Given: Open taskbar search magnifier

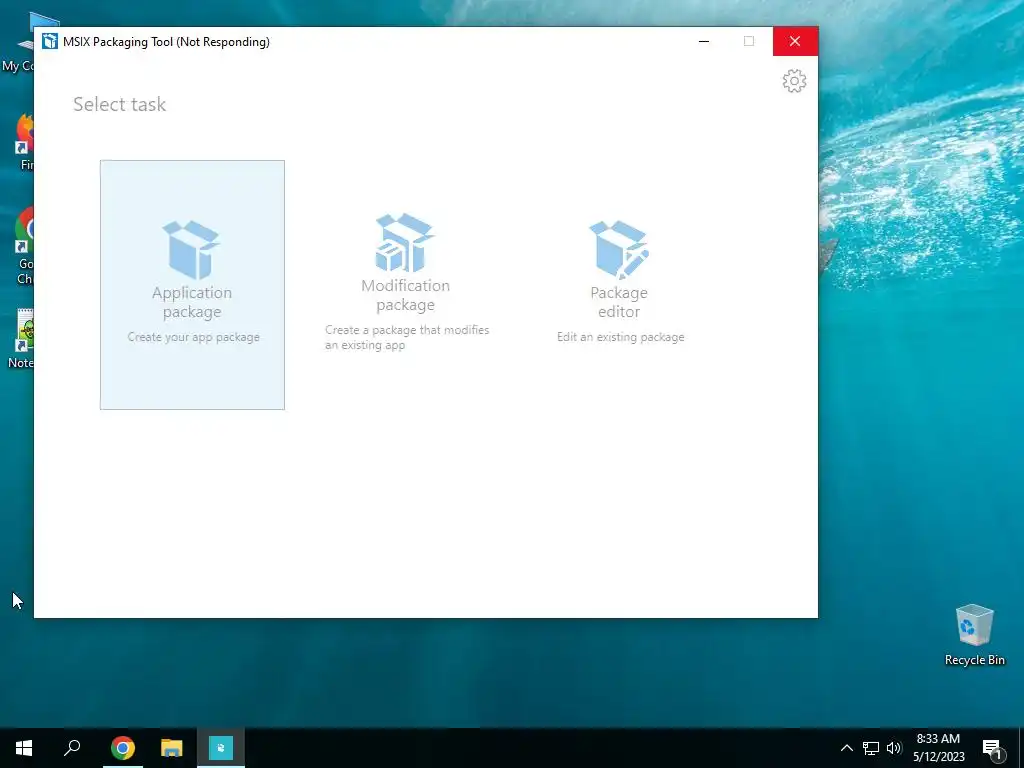Looking at the screenshot, I should click(x=72, y=748).
